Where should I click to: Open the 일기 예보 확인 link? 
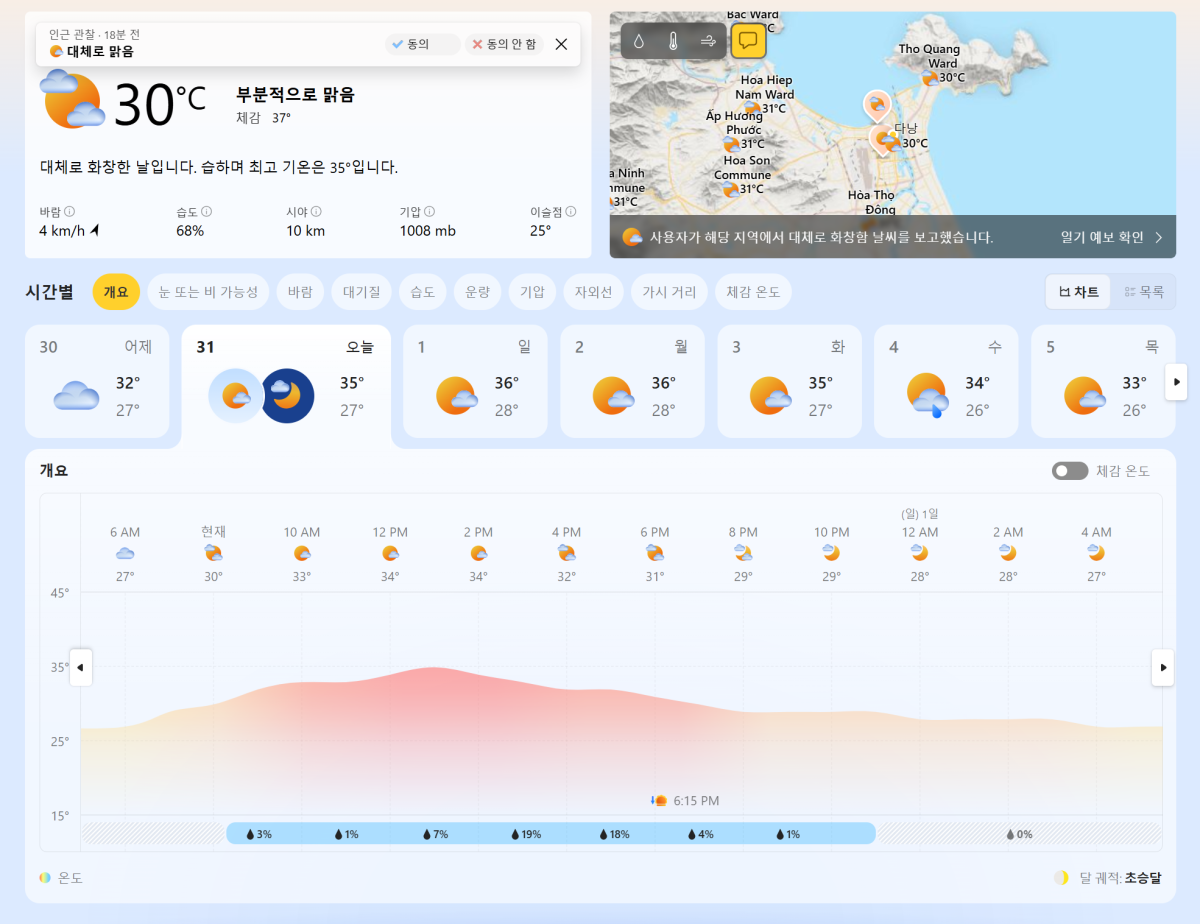click(1112, 237)
